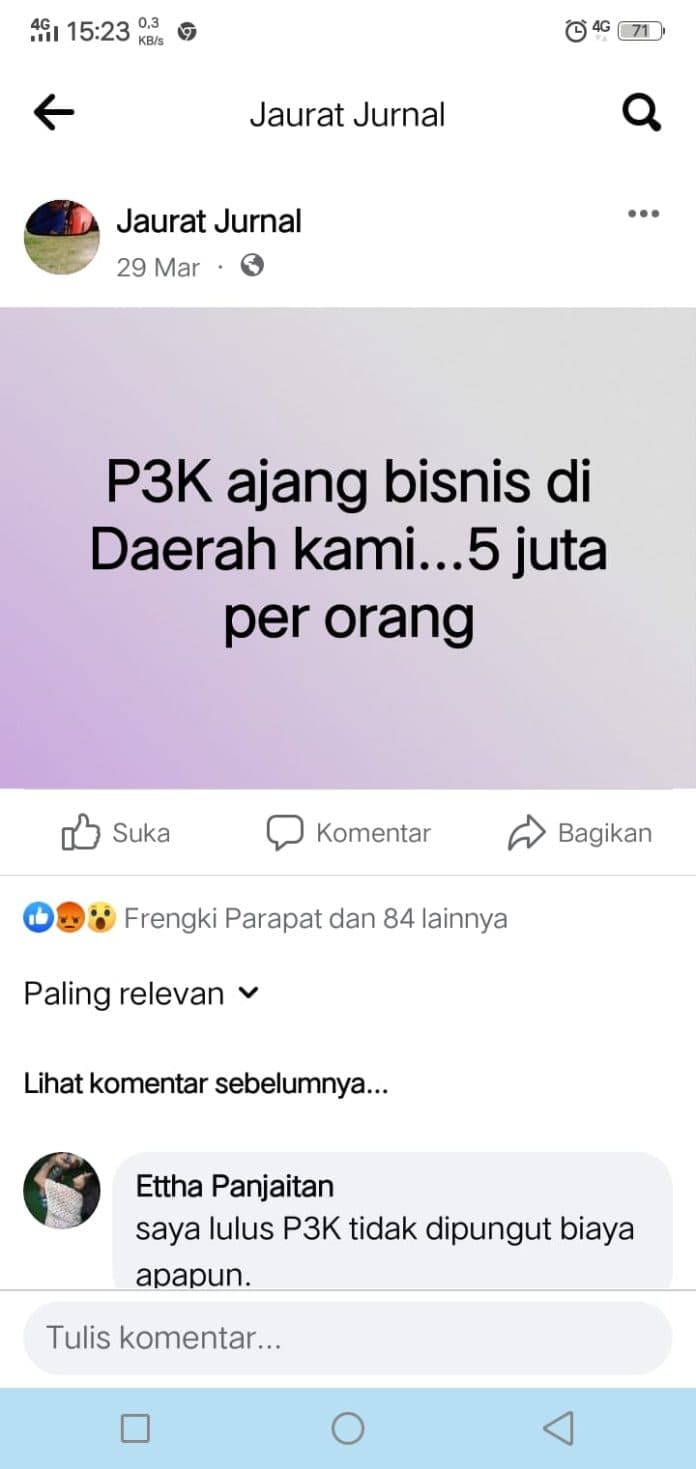The image size is (696, 1469).
Task: Tap the Komentar speech bubble icon
Action: click(284, 833)
